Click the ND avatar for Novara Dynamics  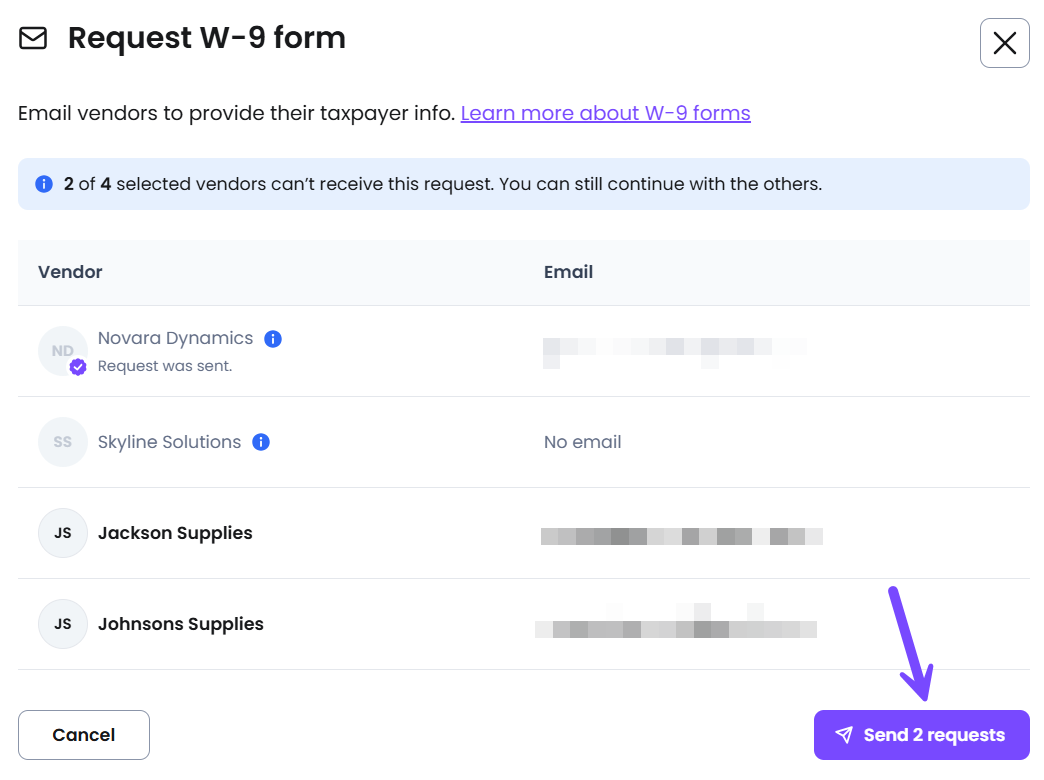click(x=62, y=350)
